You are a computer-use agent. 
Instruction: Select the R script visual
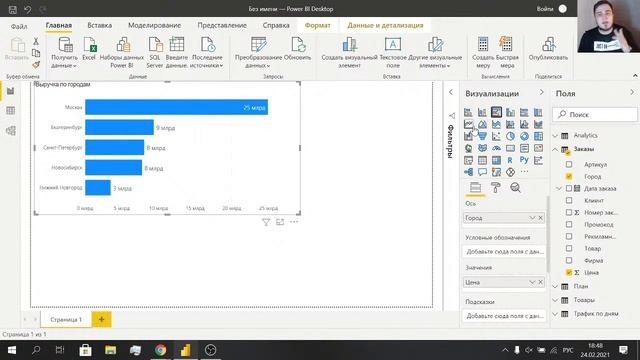510,160
